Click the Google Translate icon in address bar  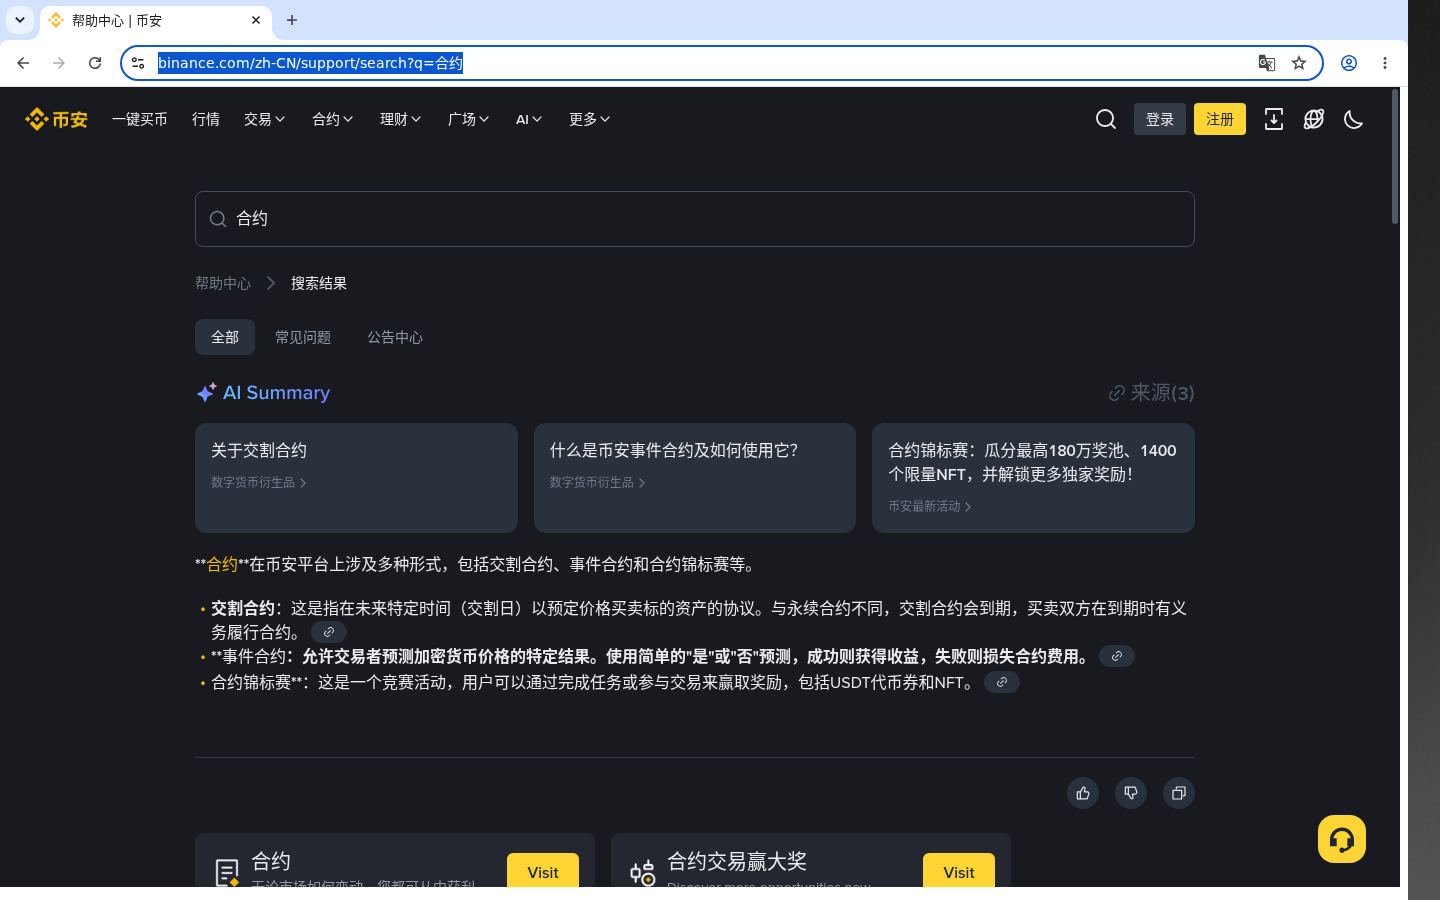pyautogui.click(x=1266, y=63)
